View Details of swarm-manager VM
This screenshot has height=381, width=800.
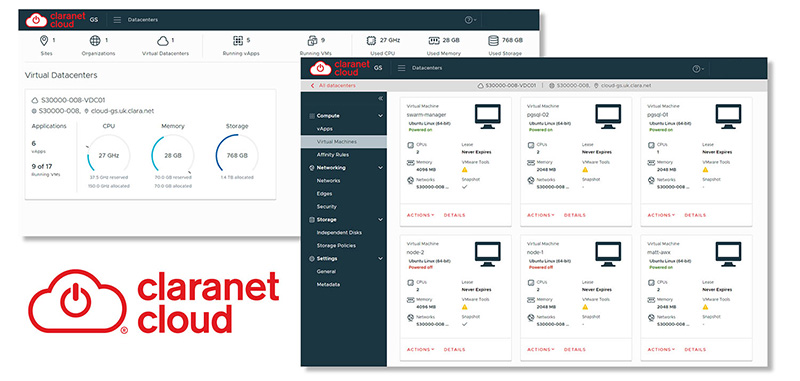(455, 215)
